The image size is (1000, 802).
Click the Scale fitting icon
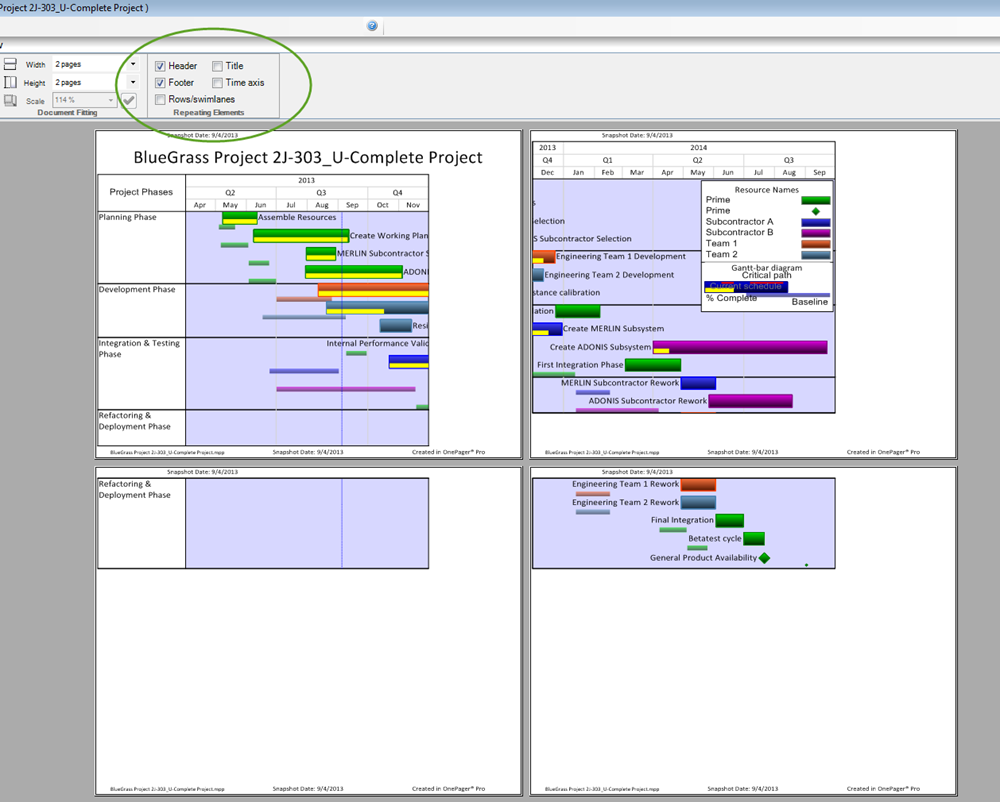pyautogui.click(x=10, y=100)
